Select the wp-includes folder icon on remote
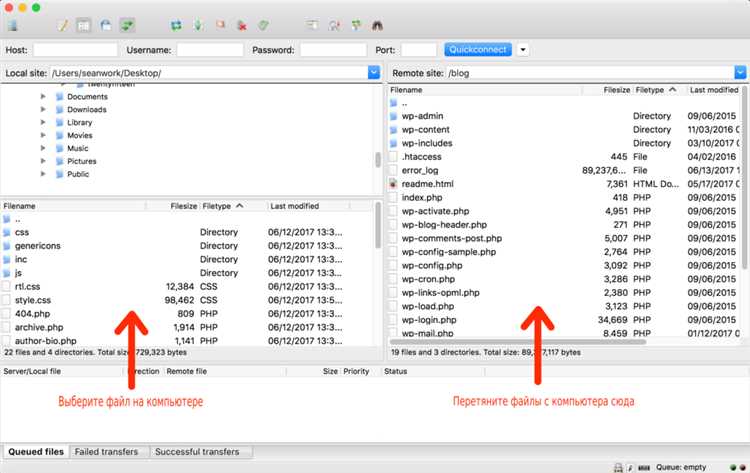Screen dimensions: 750x473 [x=393, y=143]
